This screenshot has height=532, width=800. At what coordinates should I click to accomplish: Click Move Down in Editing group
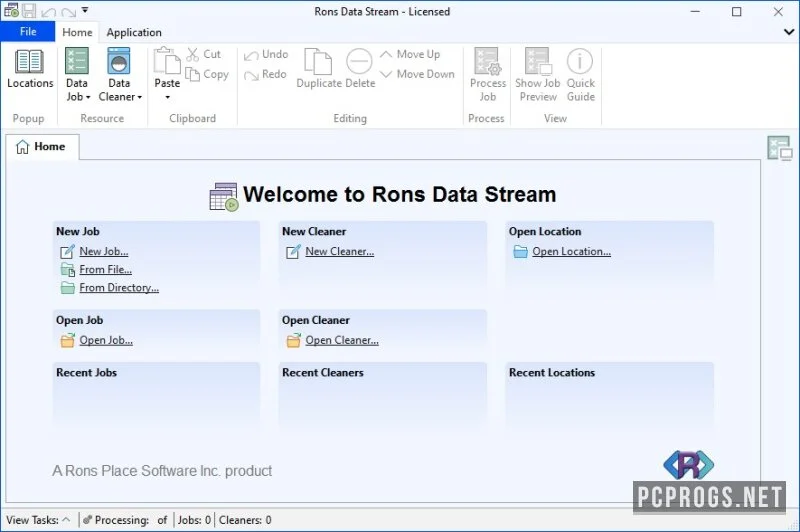pyautogui.click(x=417, y=74)
